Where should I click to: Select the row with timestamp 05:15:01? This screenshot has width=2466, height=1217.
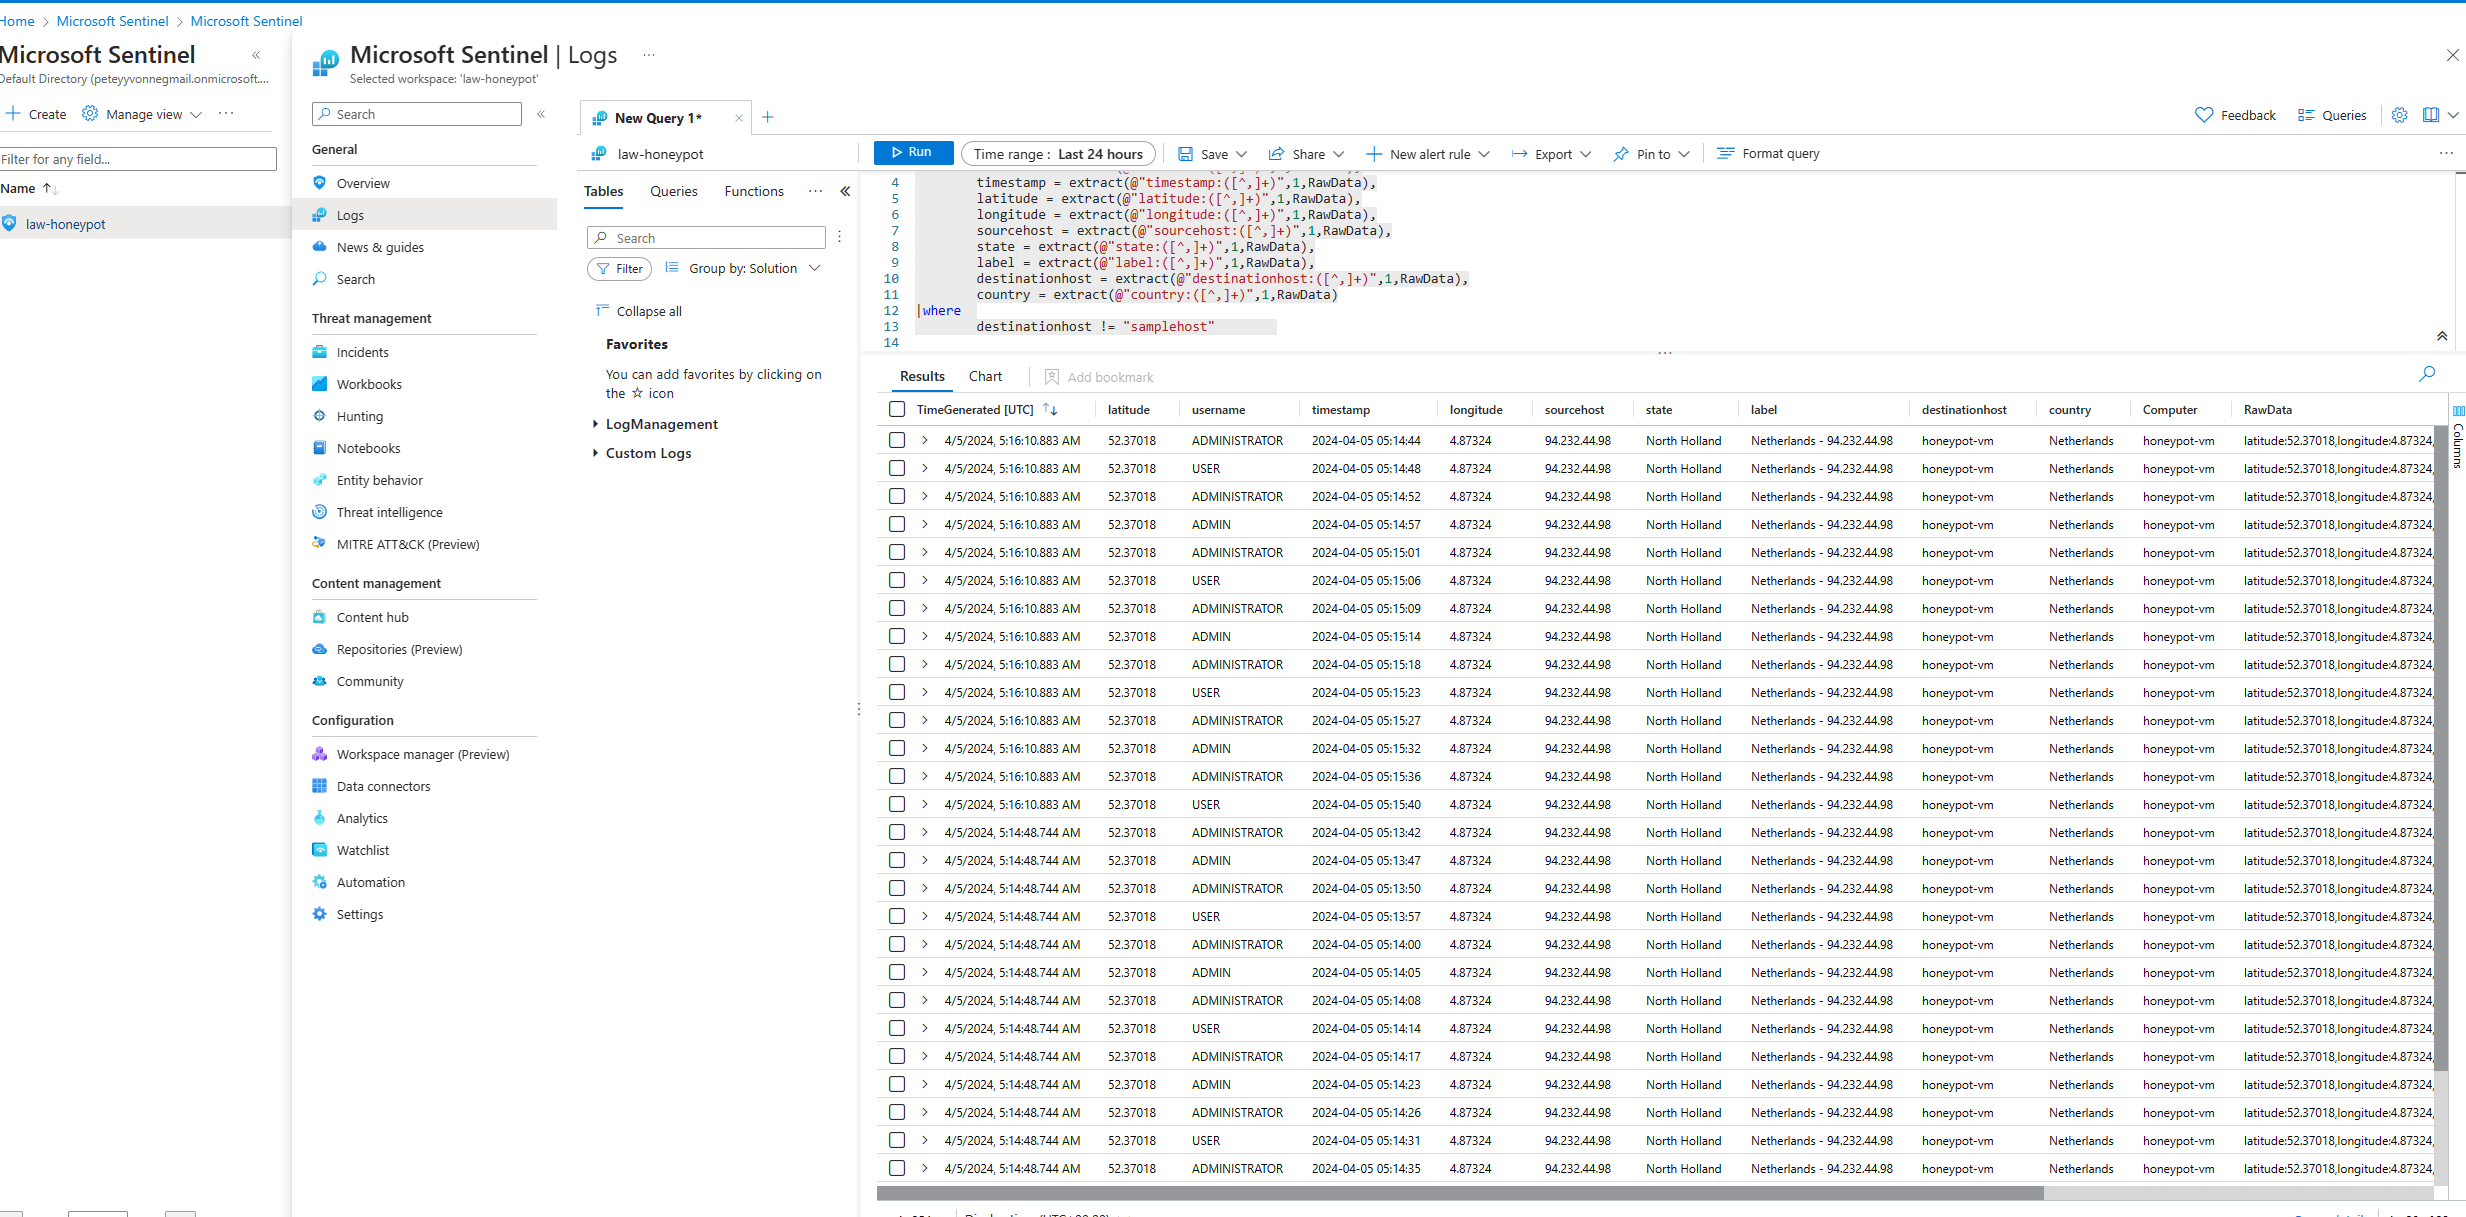coord(897,552)
